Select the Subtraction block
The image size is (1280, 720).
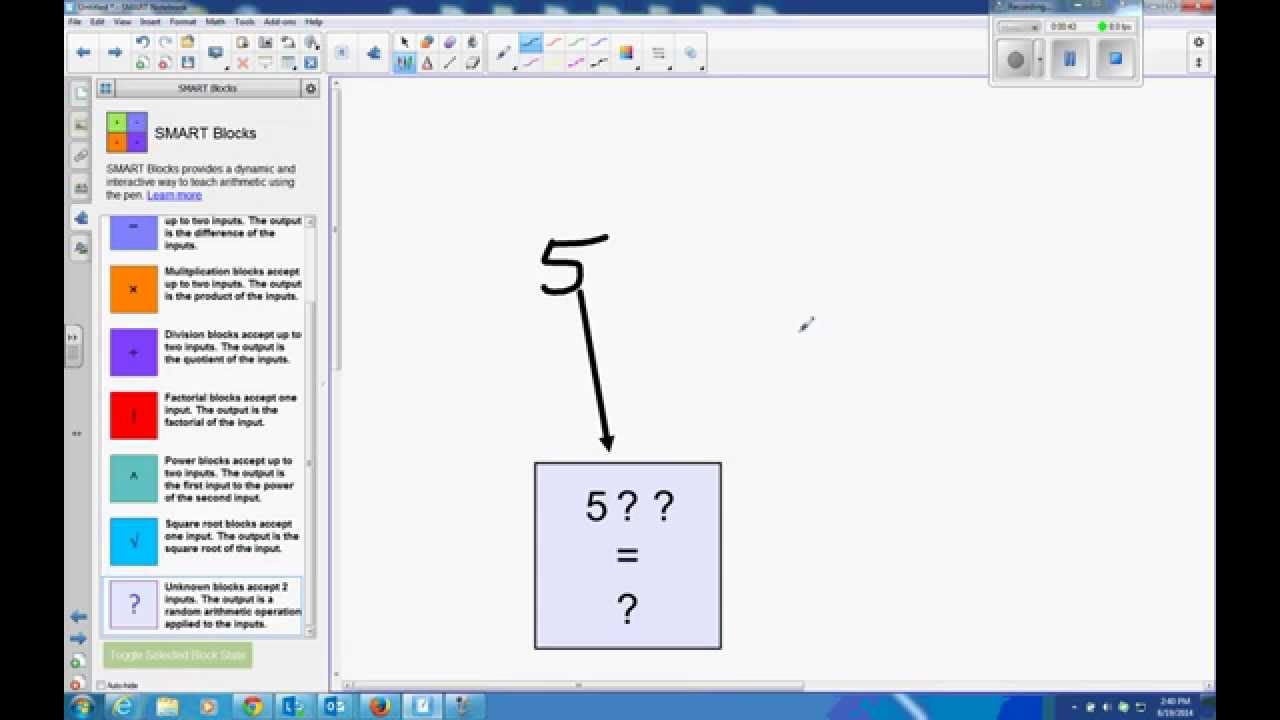click(x=134, y=233)
